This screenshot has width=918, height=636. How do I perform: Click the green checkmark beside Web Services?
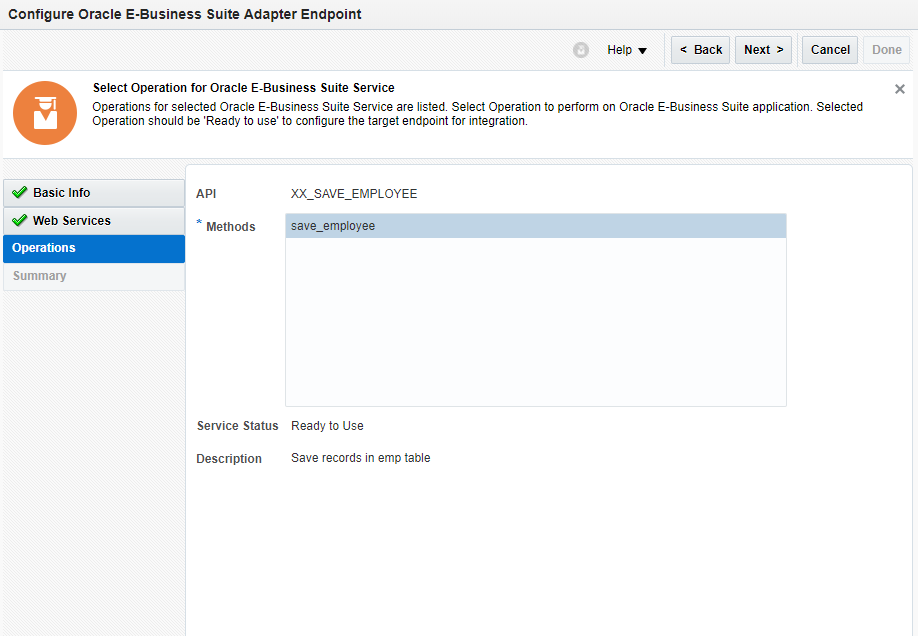pos(19,221)
